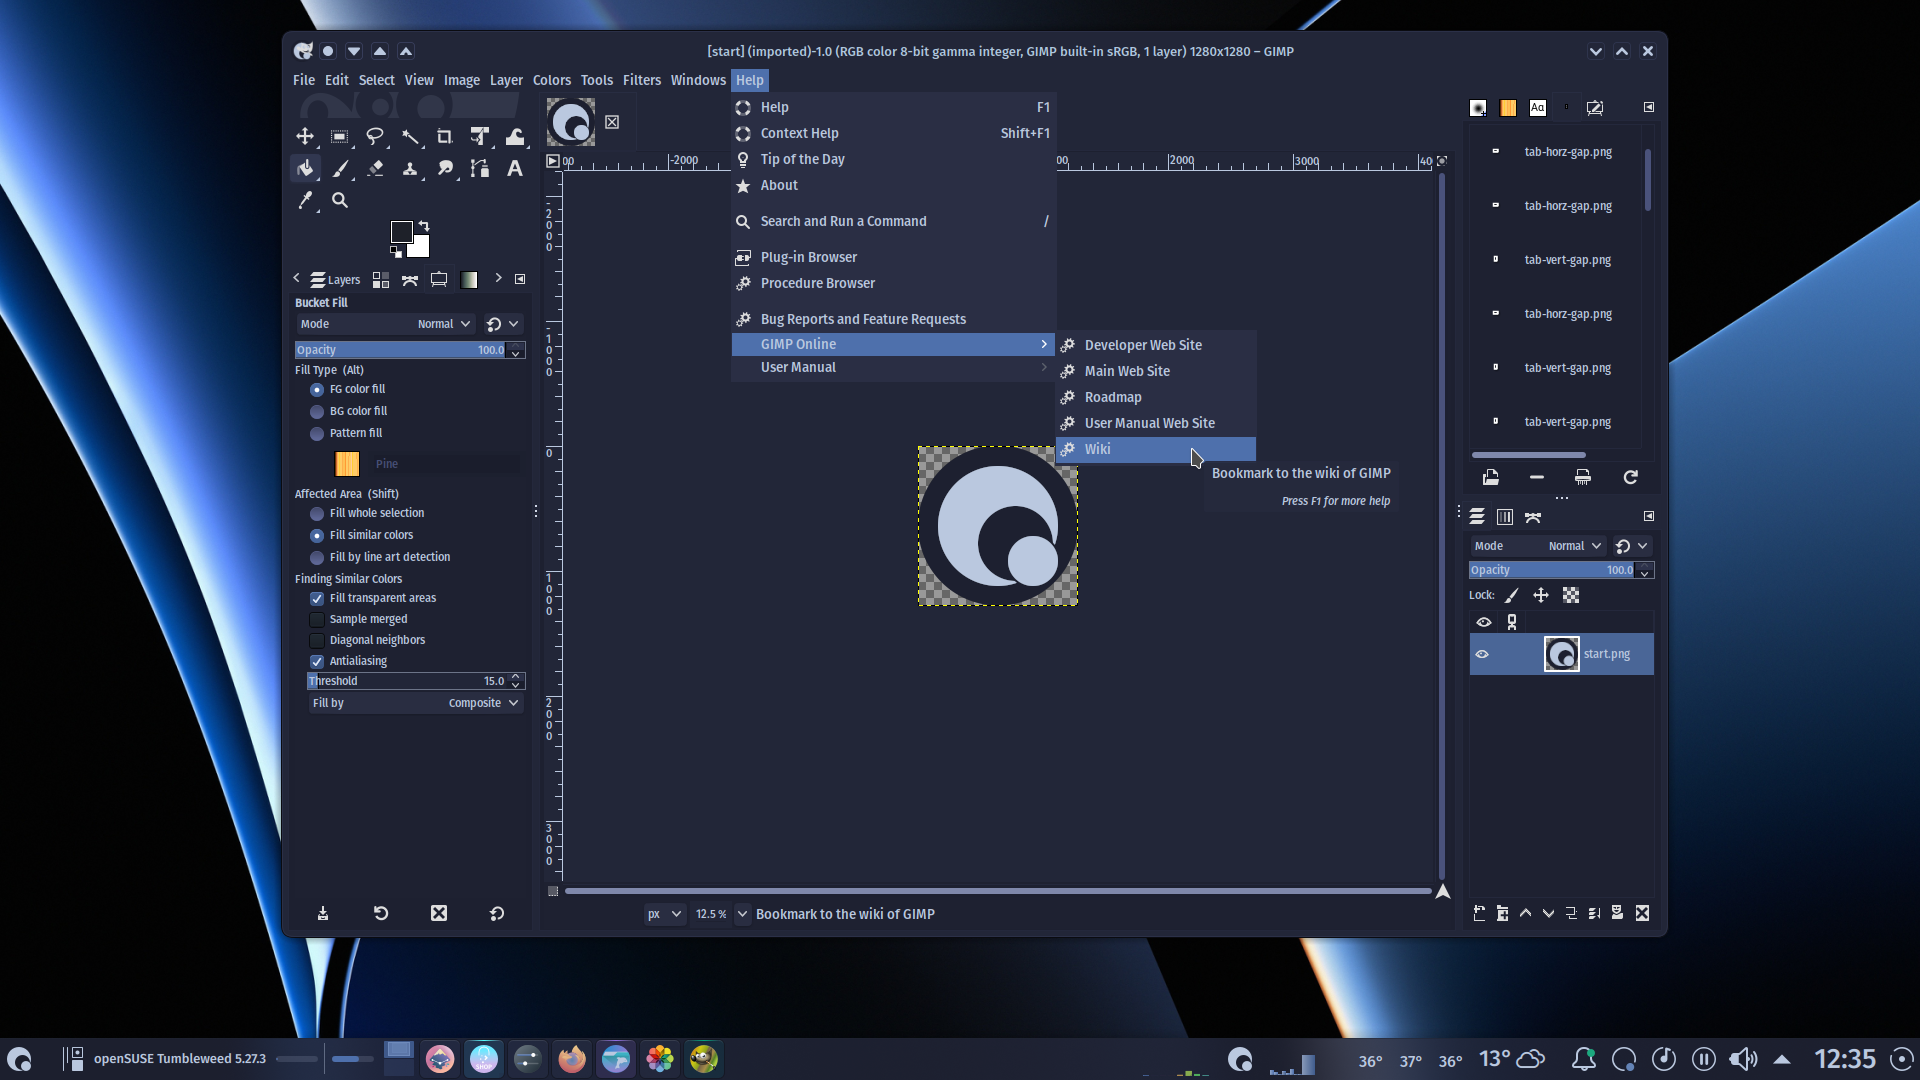
Task: Select the Text tool
Action: pos(515,169)
